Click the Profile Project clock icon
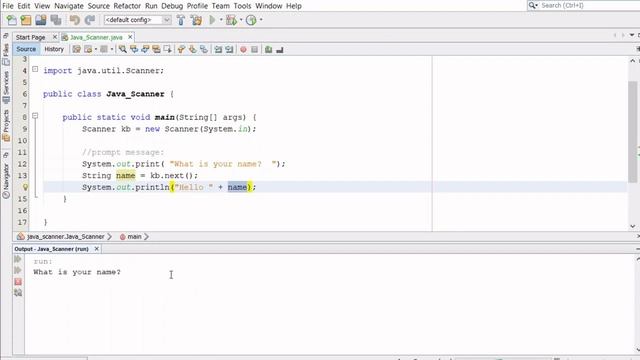 pyautogui.click(x=251, y=20)
